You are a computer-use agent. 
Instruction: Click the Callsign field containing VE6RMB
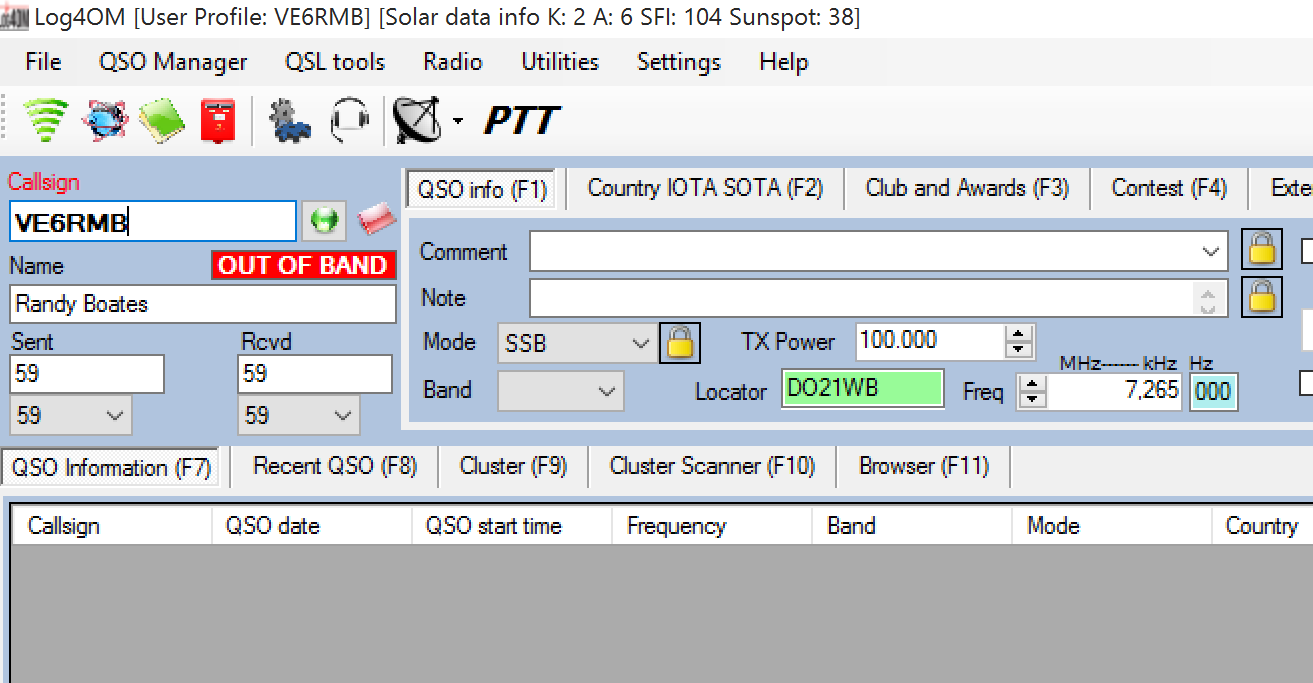coord(153,222)
